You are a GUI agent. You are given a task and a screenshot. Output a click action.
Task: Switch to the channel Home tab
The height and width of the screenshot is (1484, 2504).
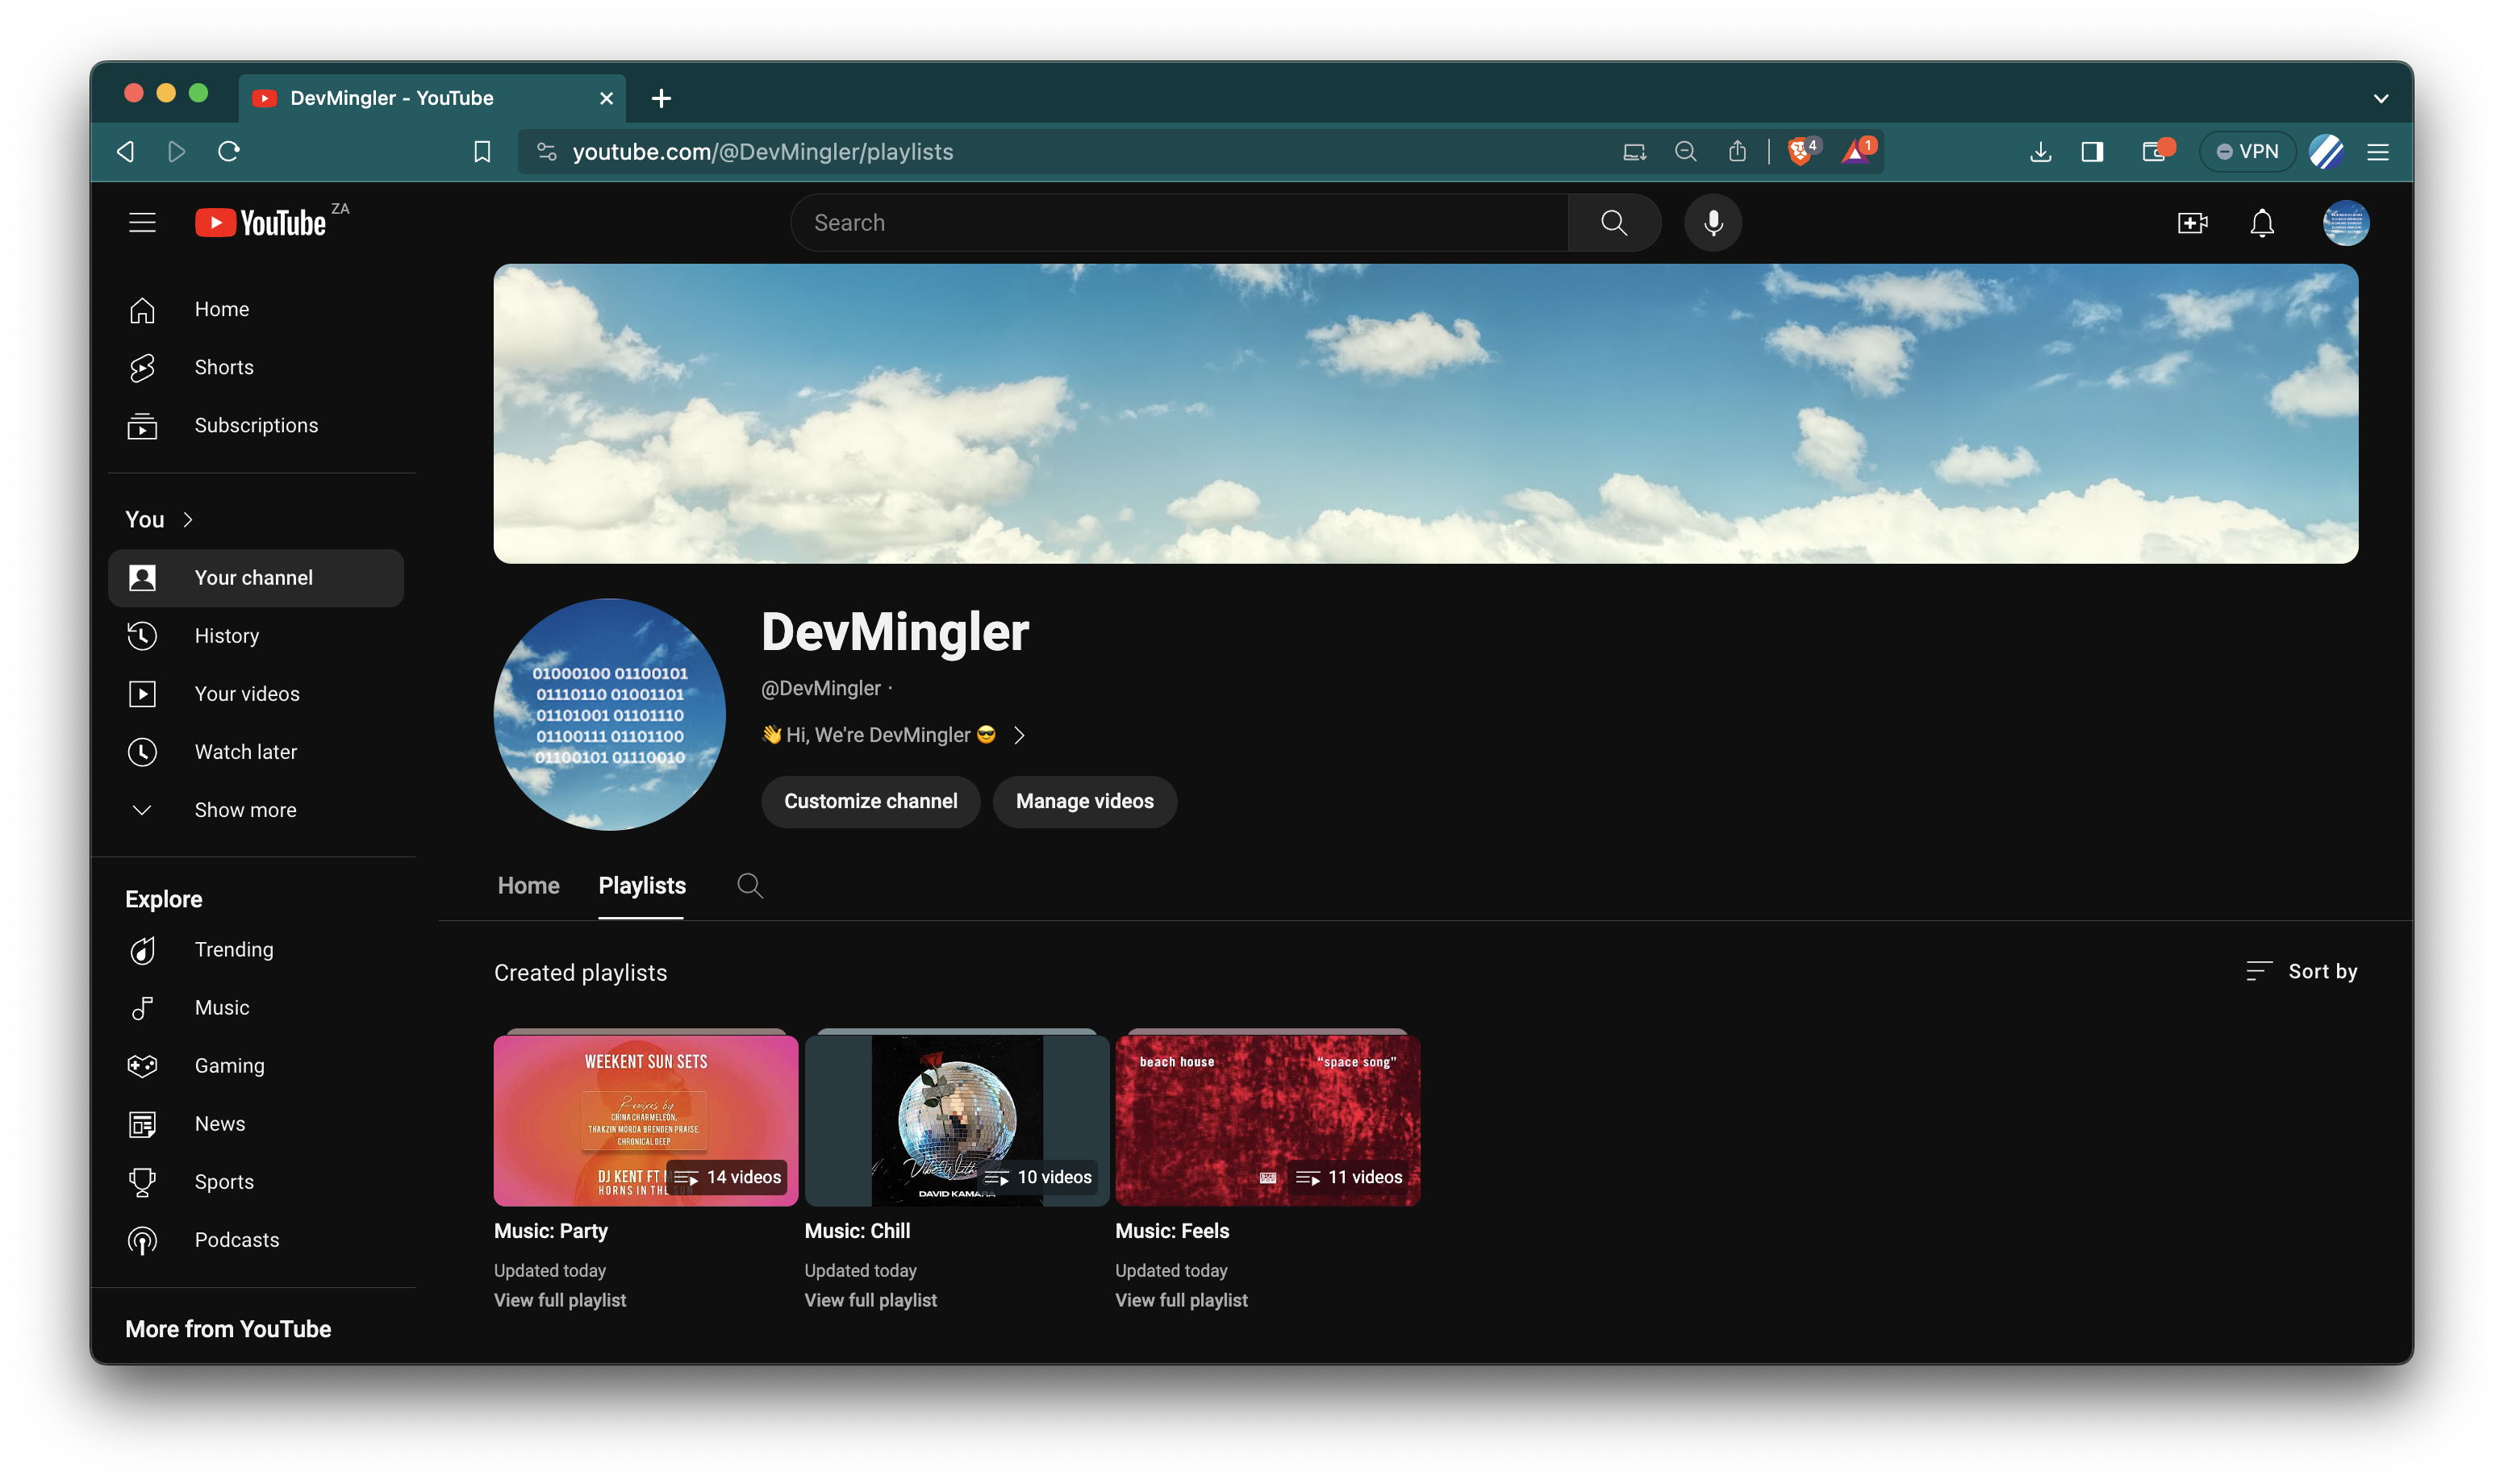click(529, 886)
